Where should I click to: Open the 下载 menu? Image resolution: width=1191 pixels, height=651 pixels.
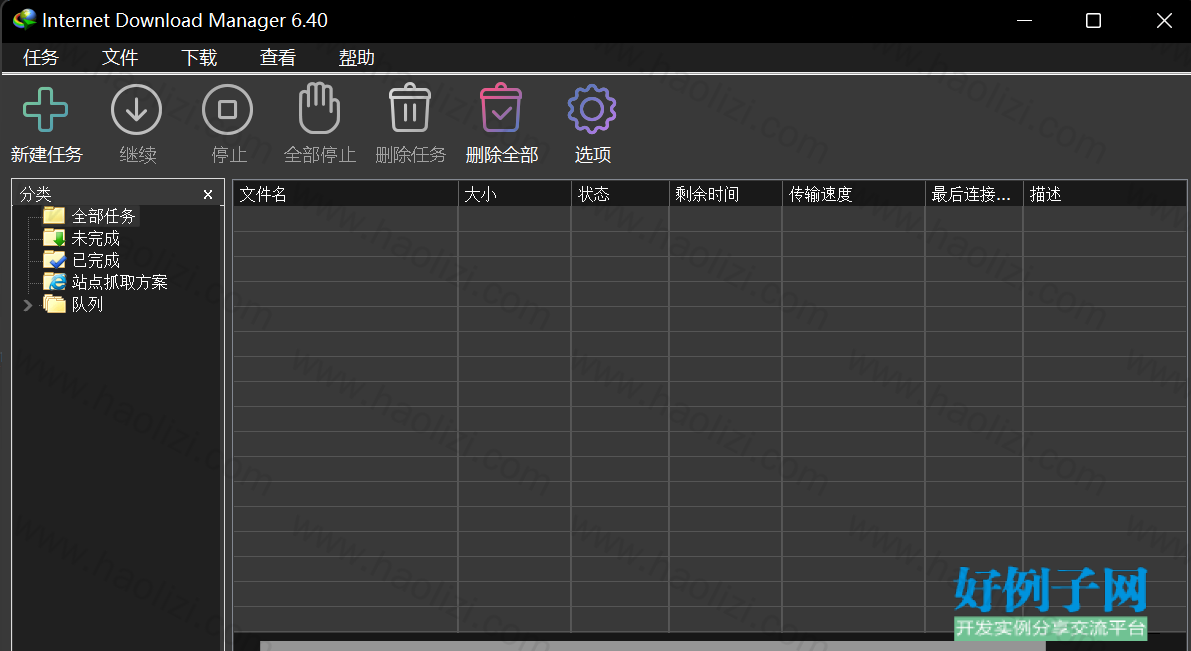click(x=199, y=58)
